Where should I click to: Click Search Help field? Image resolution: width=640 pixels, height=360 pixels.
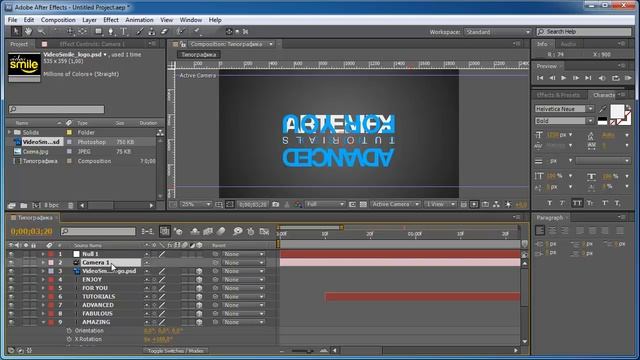pyautogui.click(x=584, y=31)
